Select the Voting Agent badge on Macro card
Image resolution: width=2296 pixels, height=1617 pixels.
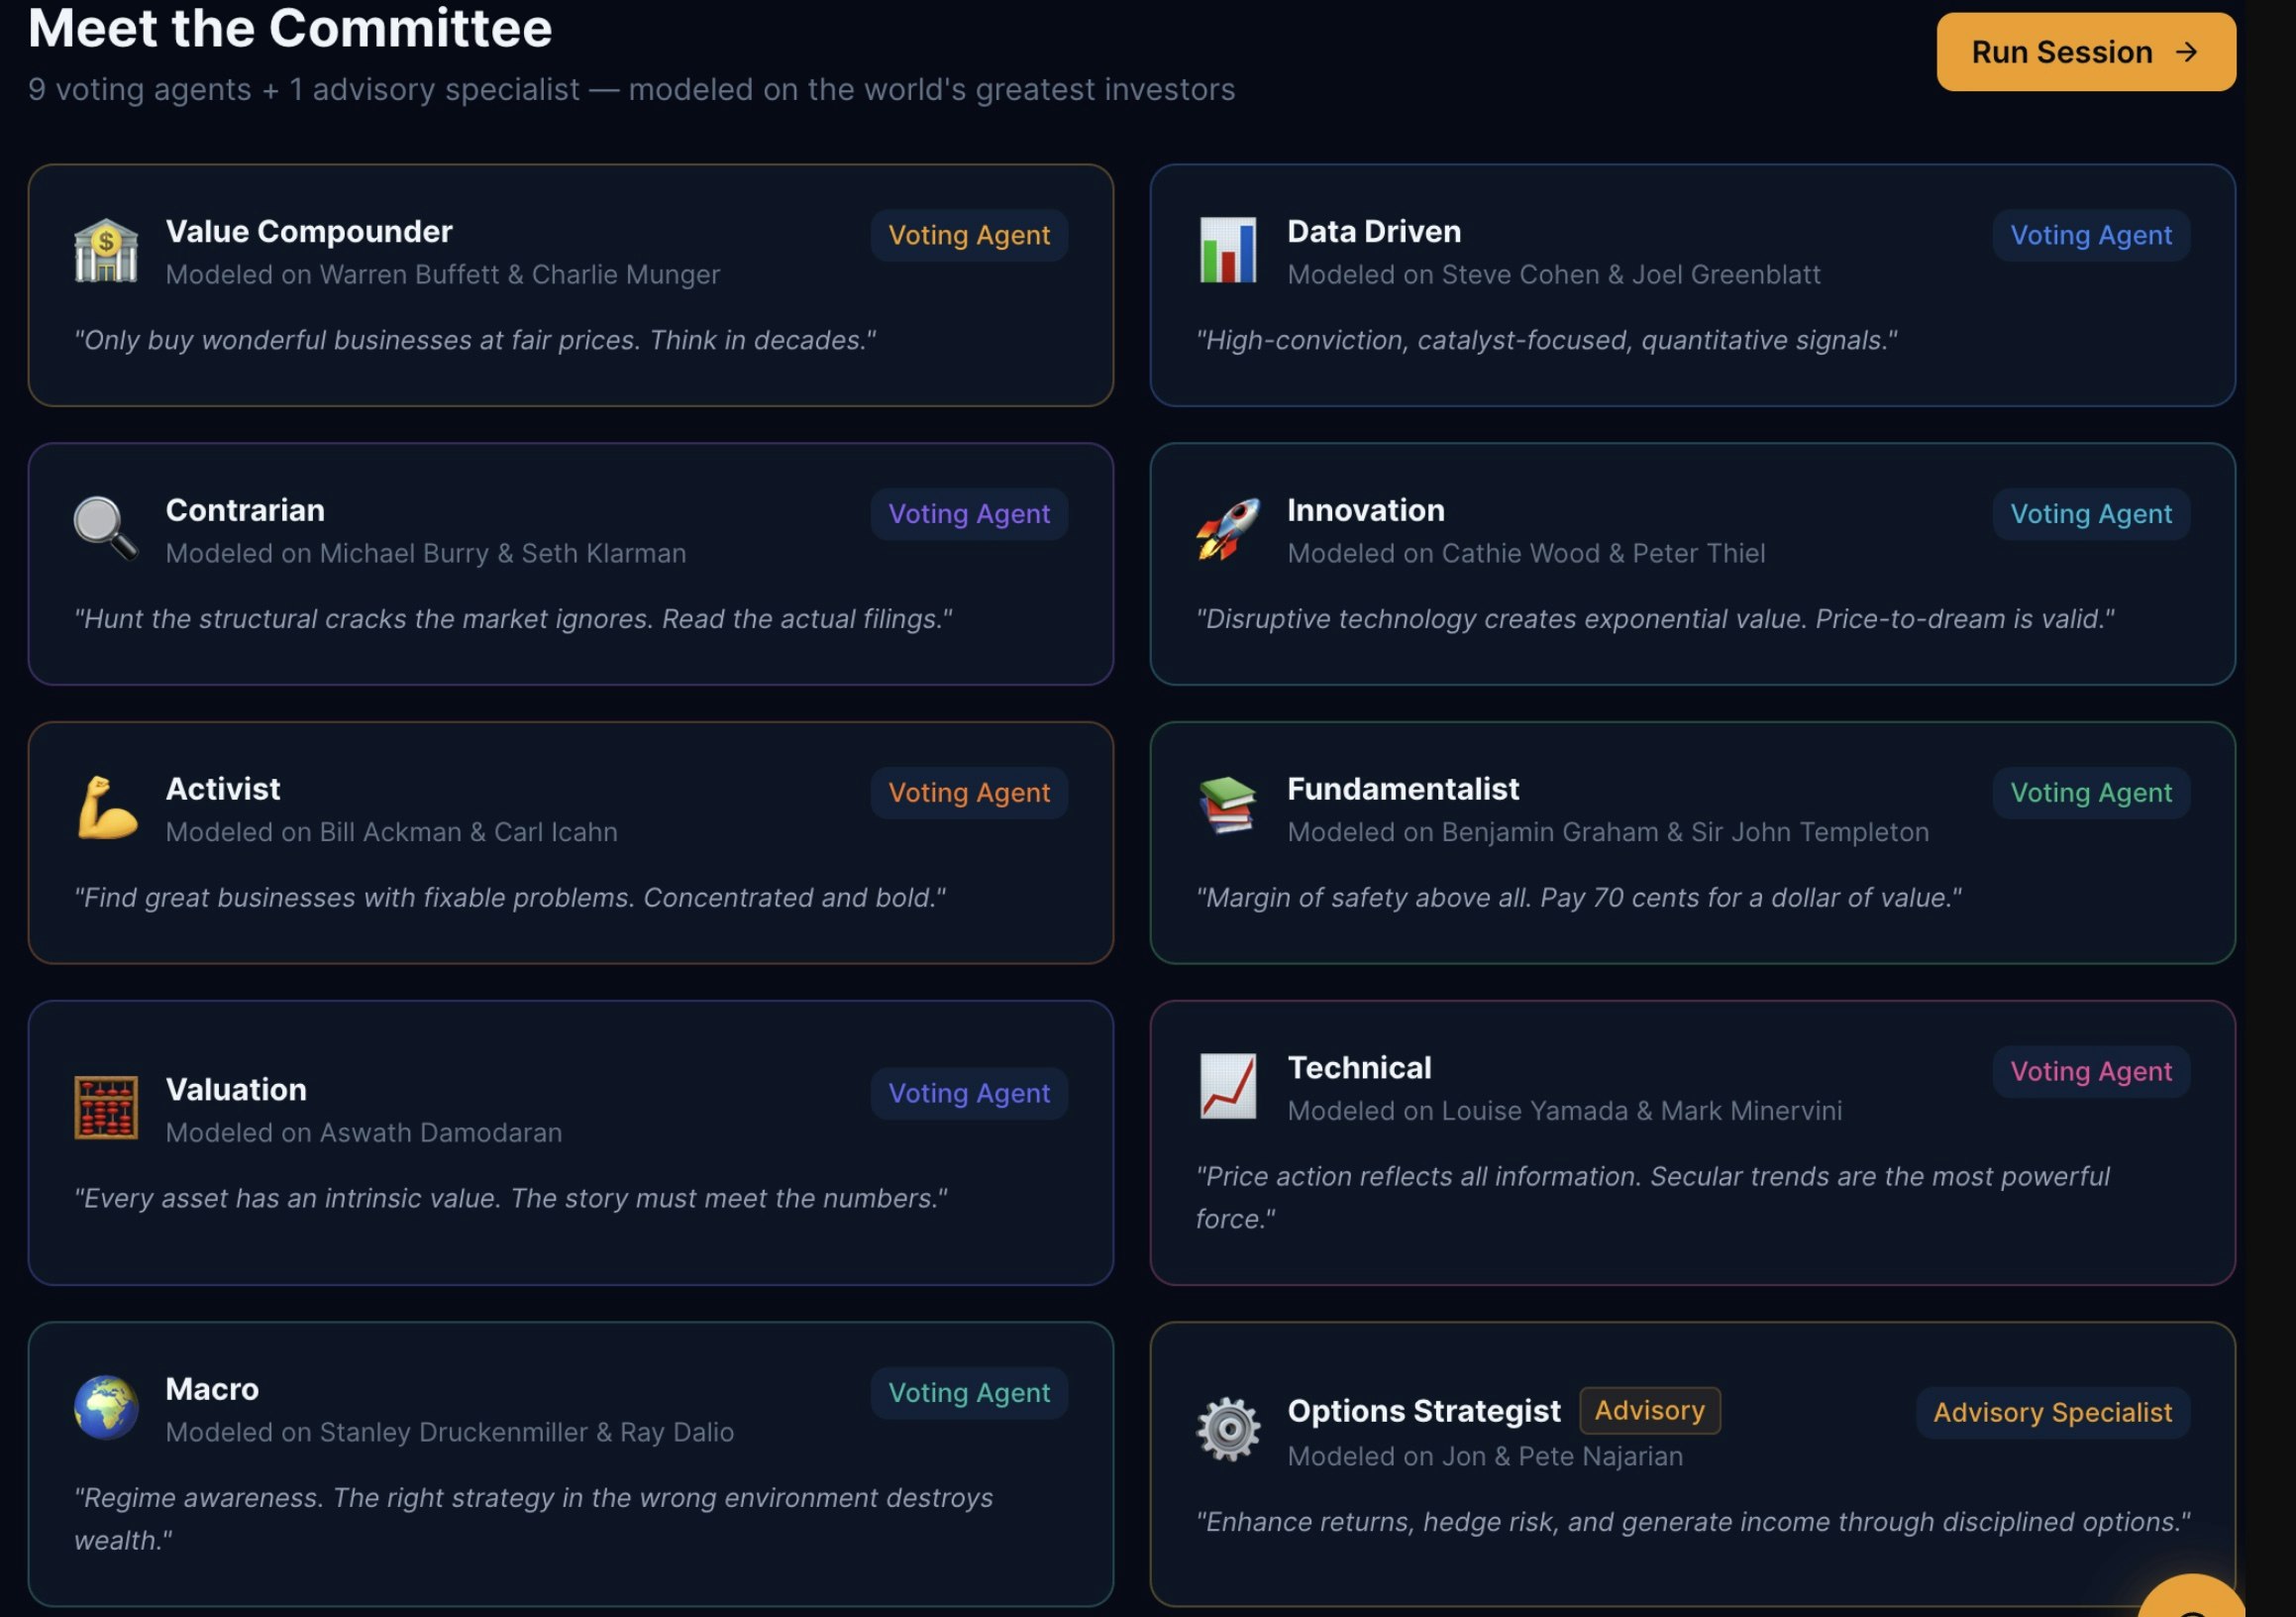tap(968, 1392)
